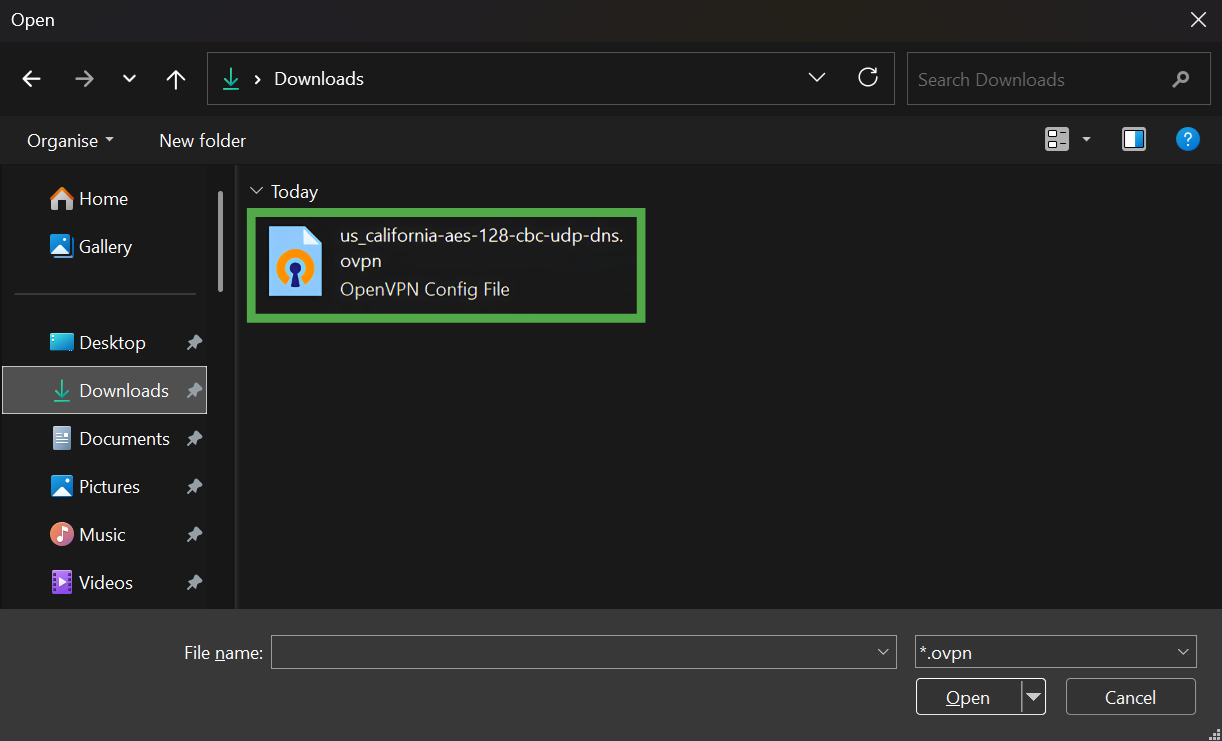This screenshot has width=1222, height=741.
Task: Go up one folder level
Action: coord(176,79)
